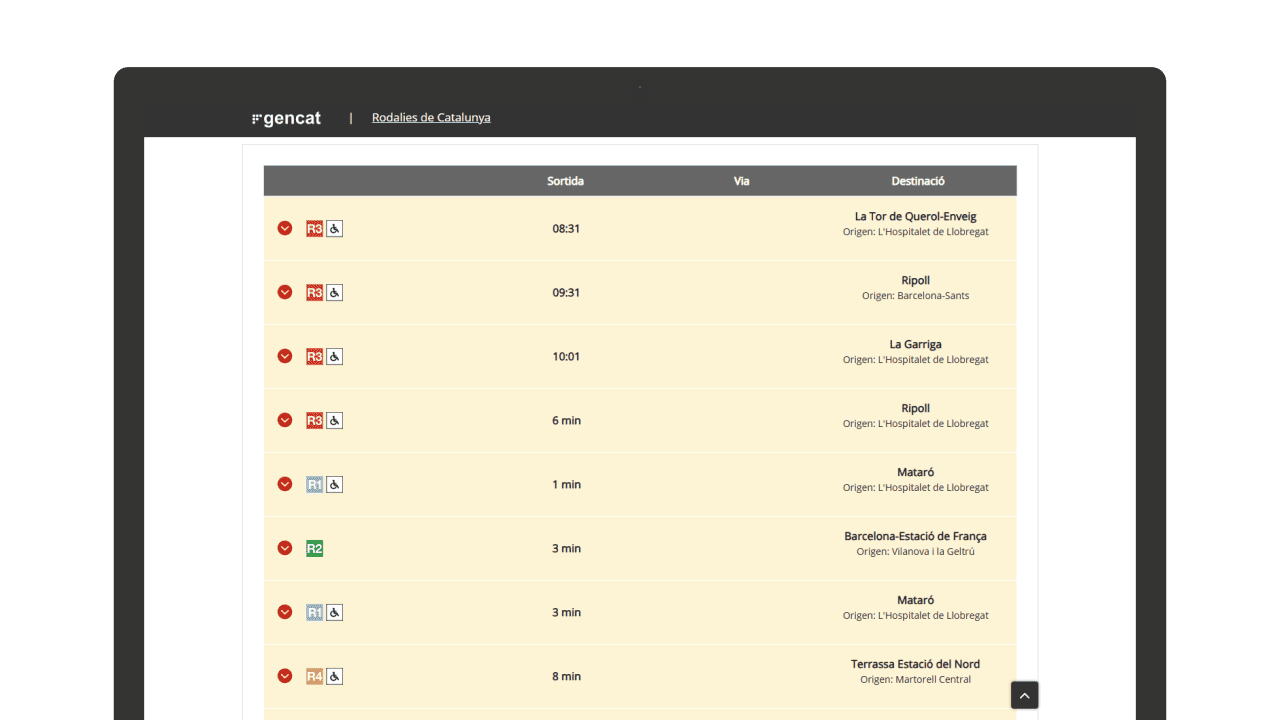Click the R3 badge on La Garriga train
1280x720 pixels.
(314, 357)
